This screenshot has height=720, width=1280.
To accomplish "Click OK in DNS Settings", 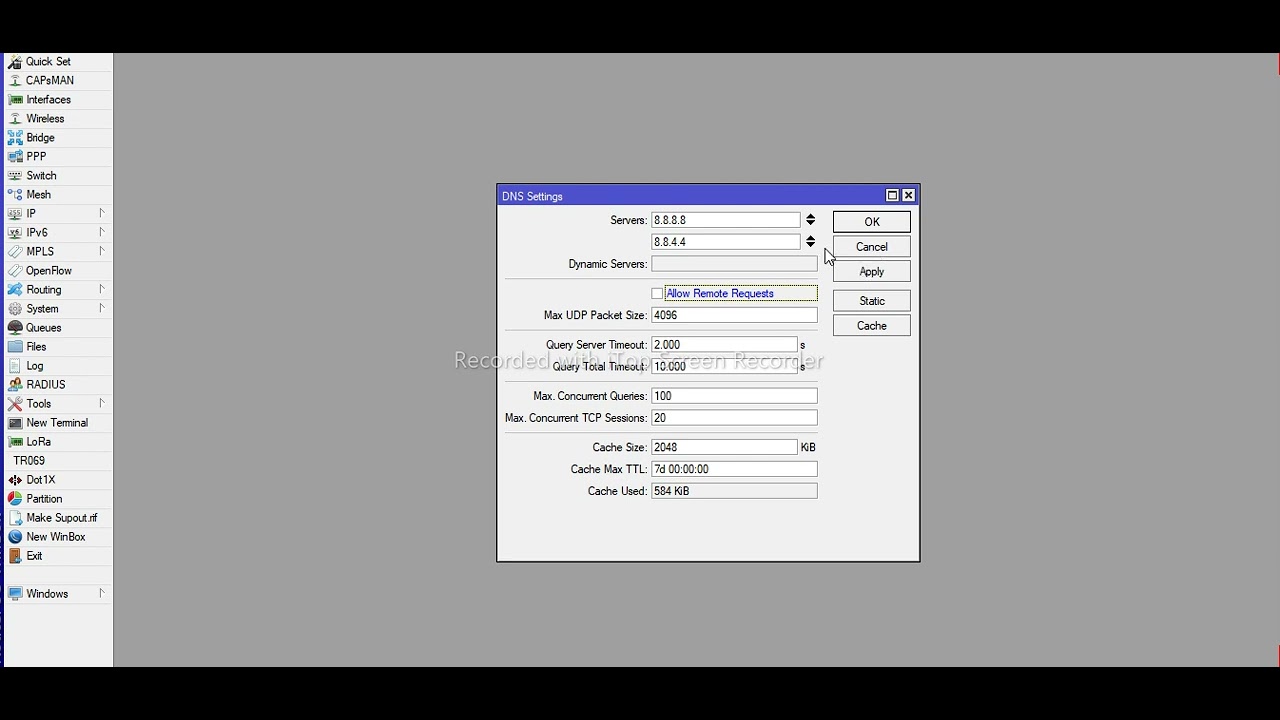I will point(872,222).
